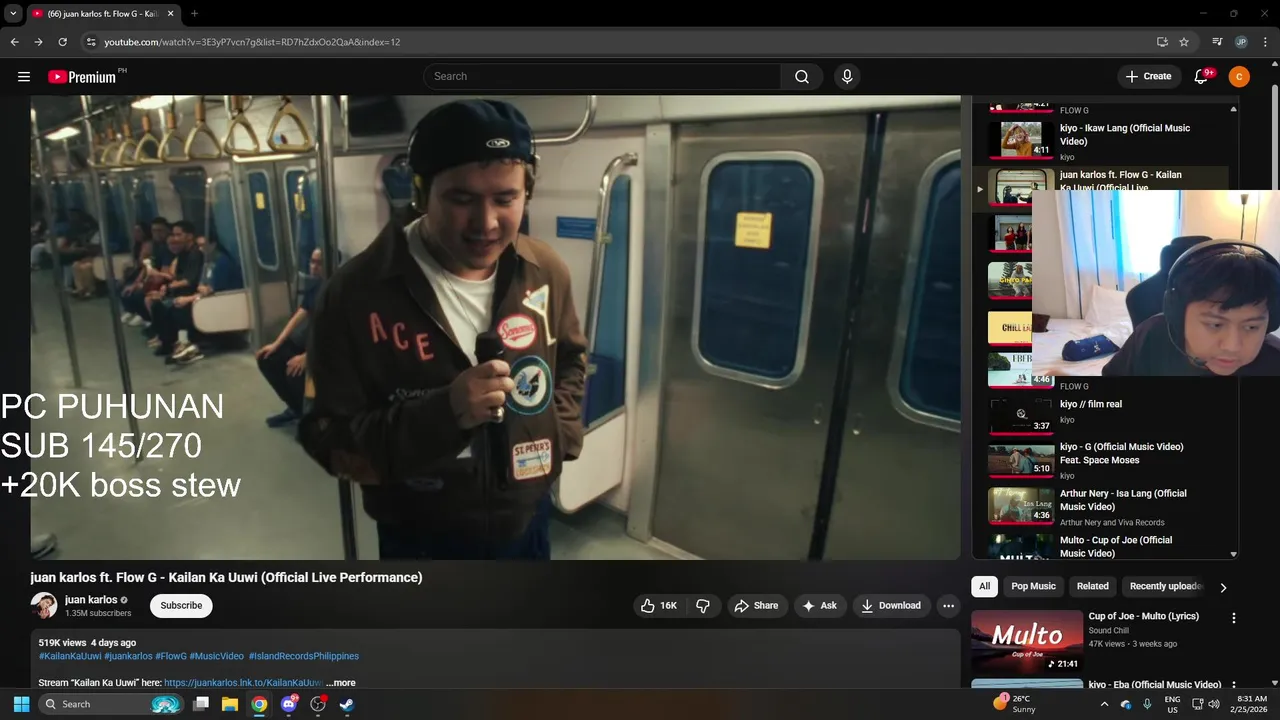Open the #KailanKaUuwi hashtag
The image size is (1280, 720).
tap(70, 656)
